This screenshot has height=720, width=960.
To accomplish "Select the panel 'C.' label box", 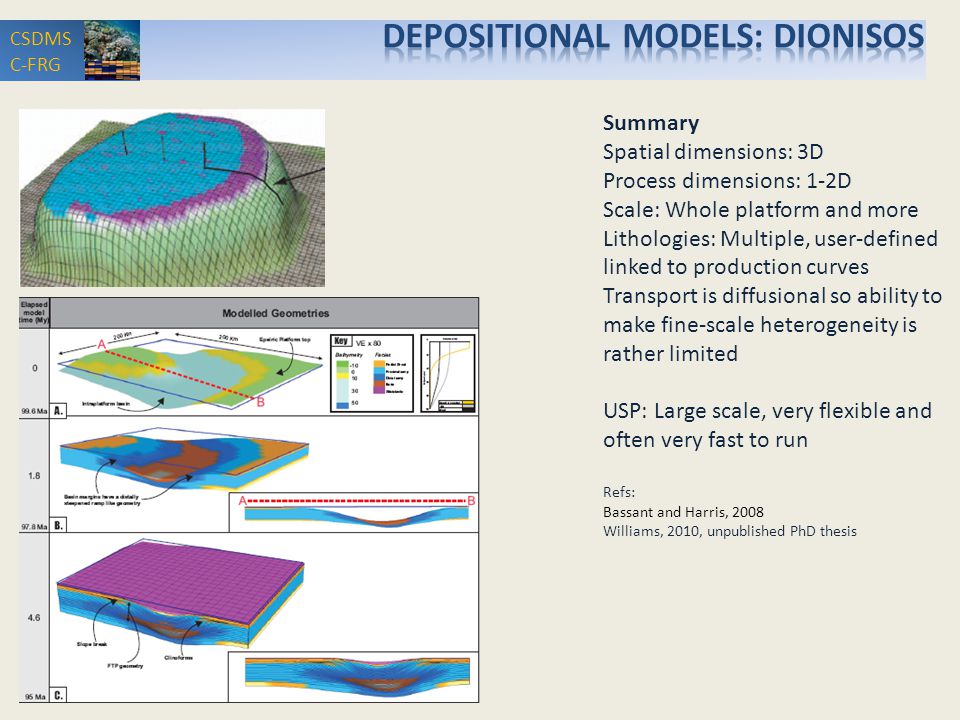I will pyautogui.click(x=58, y=695).
